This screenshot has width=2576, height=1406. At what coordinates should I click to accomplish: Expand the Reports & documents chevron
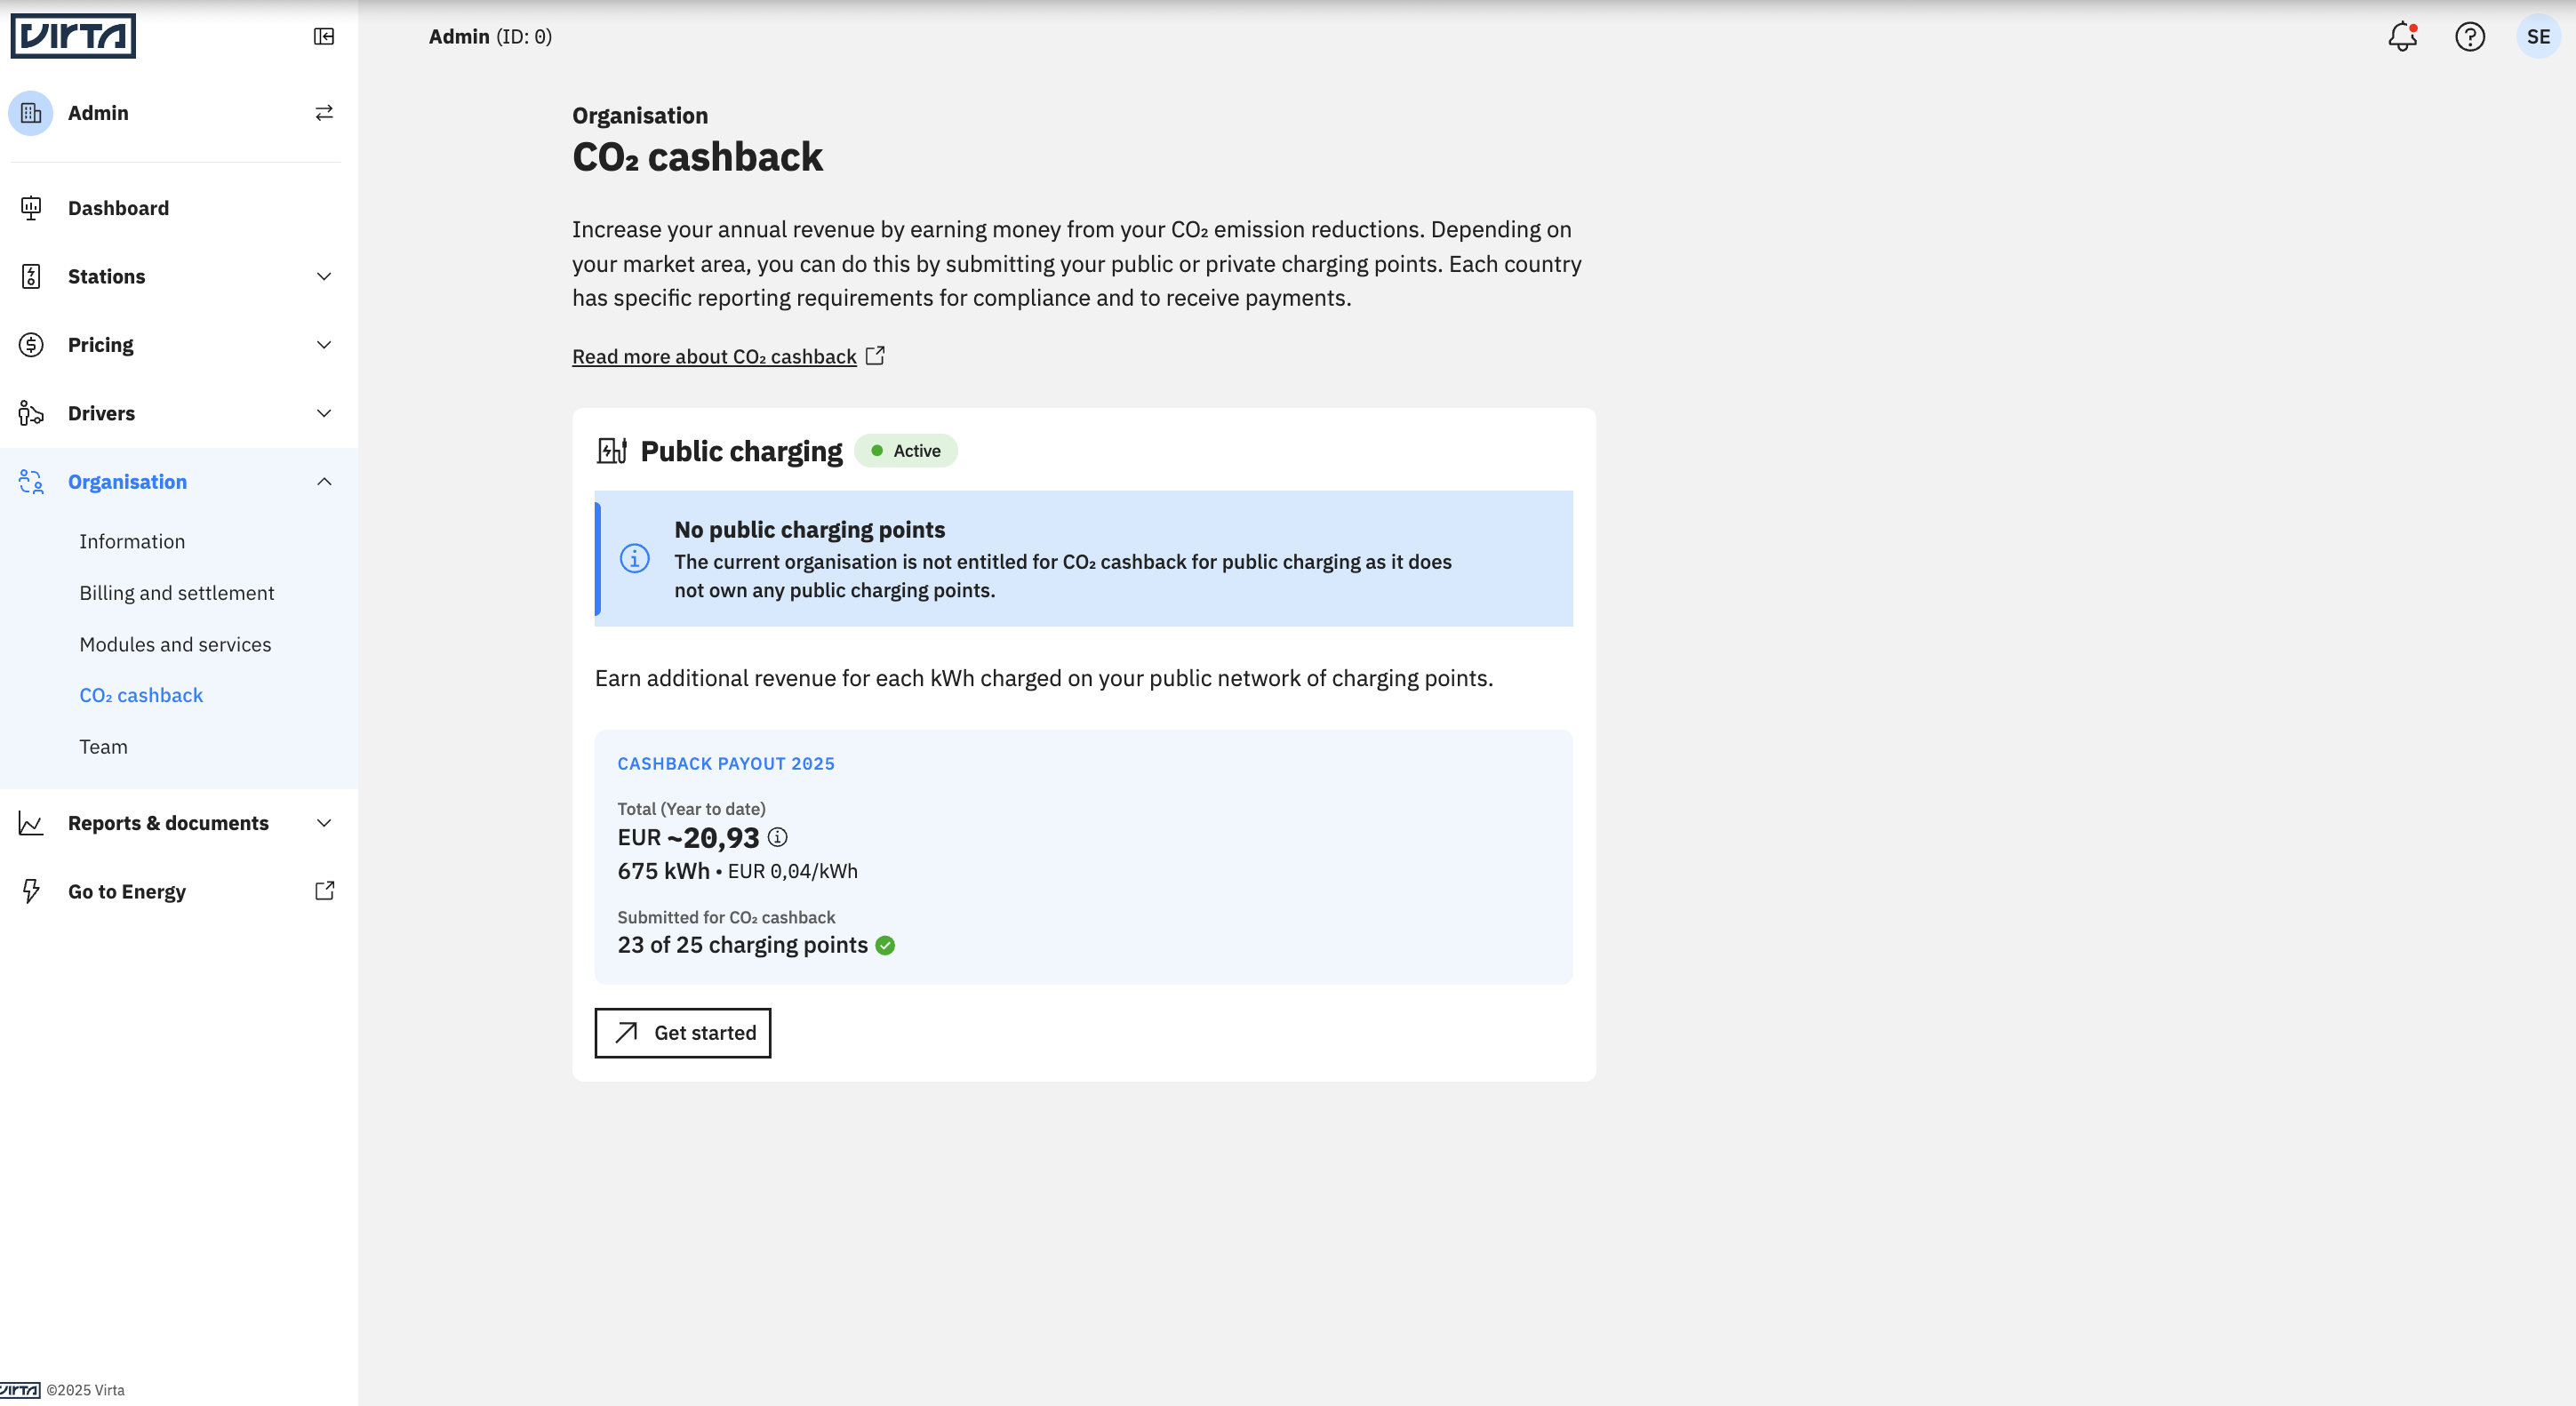point(324,823)
